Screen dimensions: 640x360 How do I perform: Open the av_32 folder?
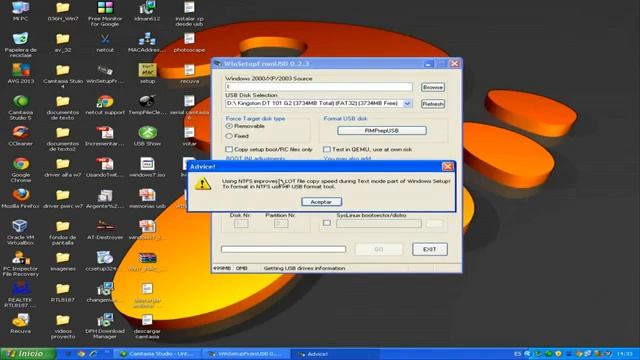tap(62, 42)
